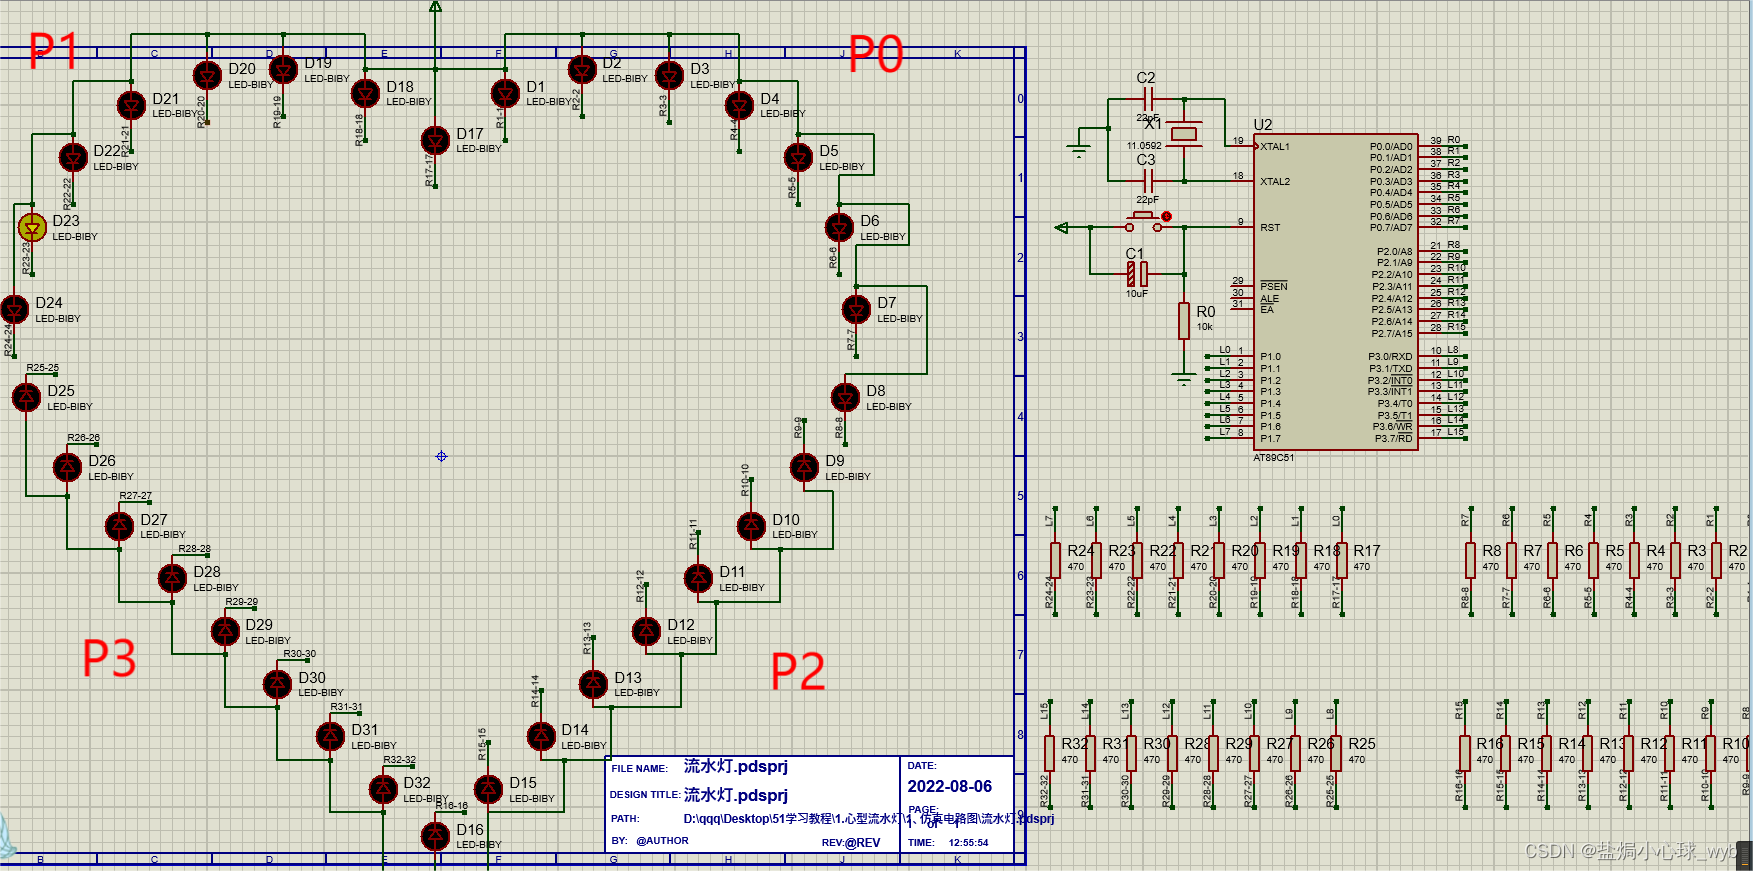Select LED D21 symbol

click(131, 105)
